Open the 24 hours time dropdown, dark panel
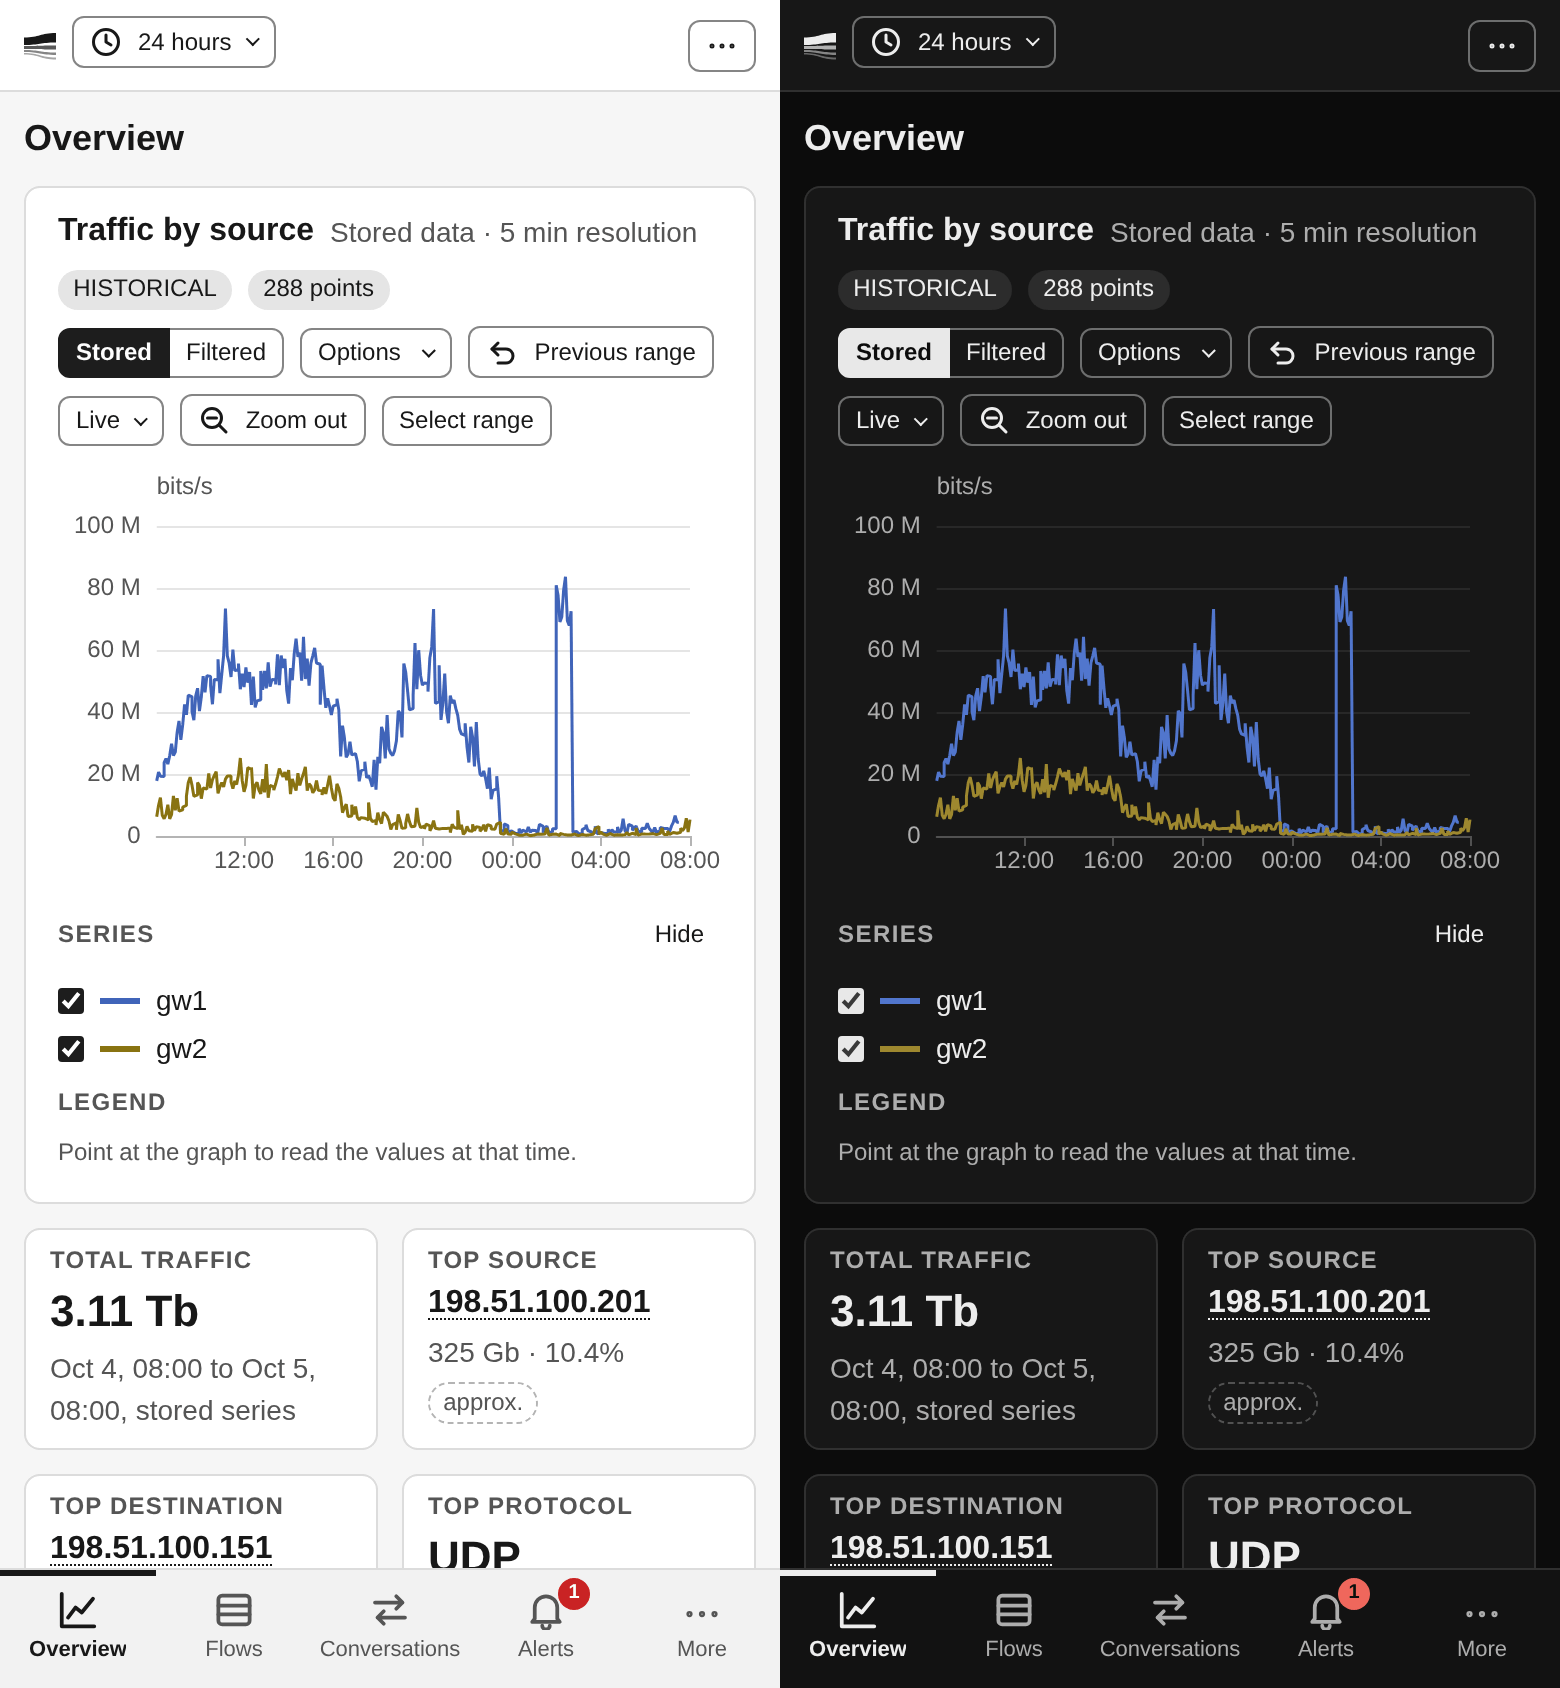 pyautogui.click(x=954, y=42)
